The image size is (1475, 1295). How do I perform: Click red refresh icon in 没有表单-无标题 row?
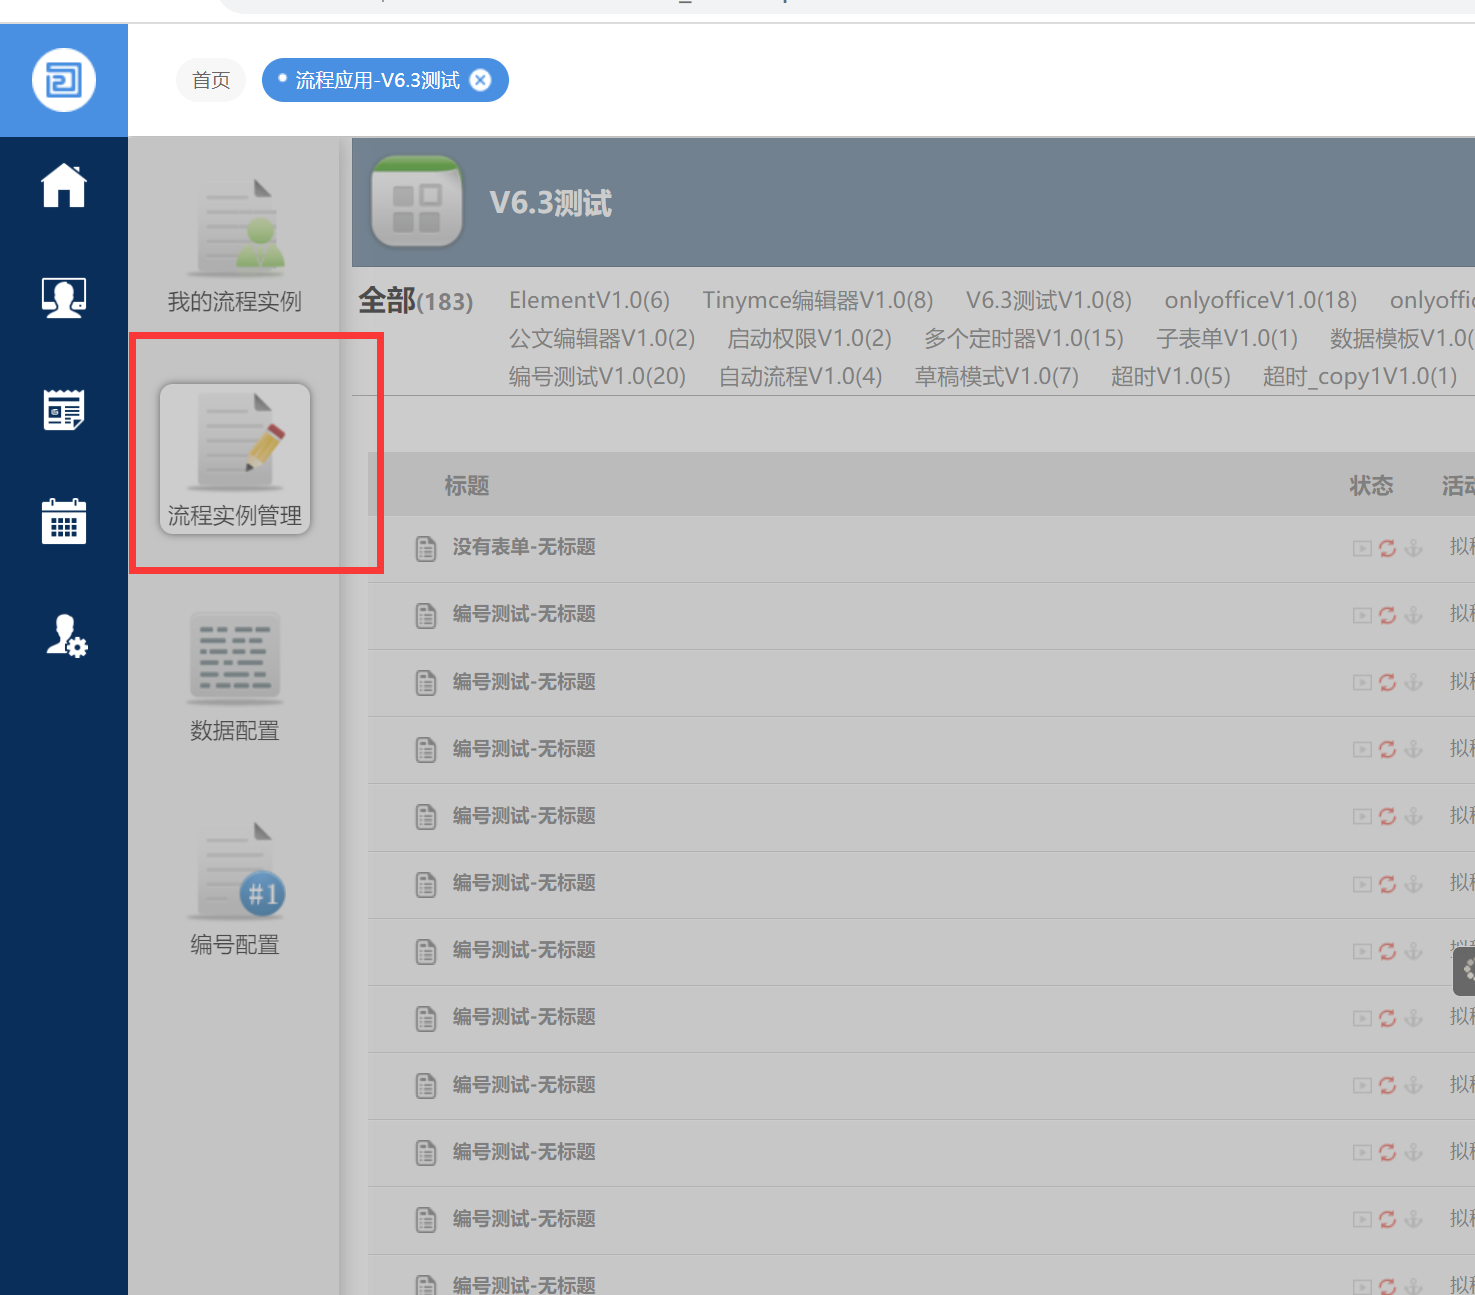tap(1388, 548)
